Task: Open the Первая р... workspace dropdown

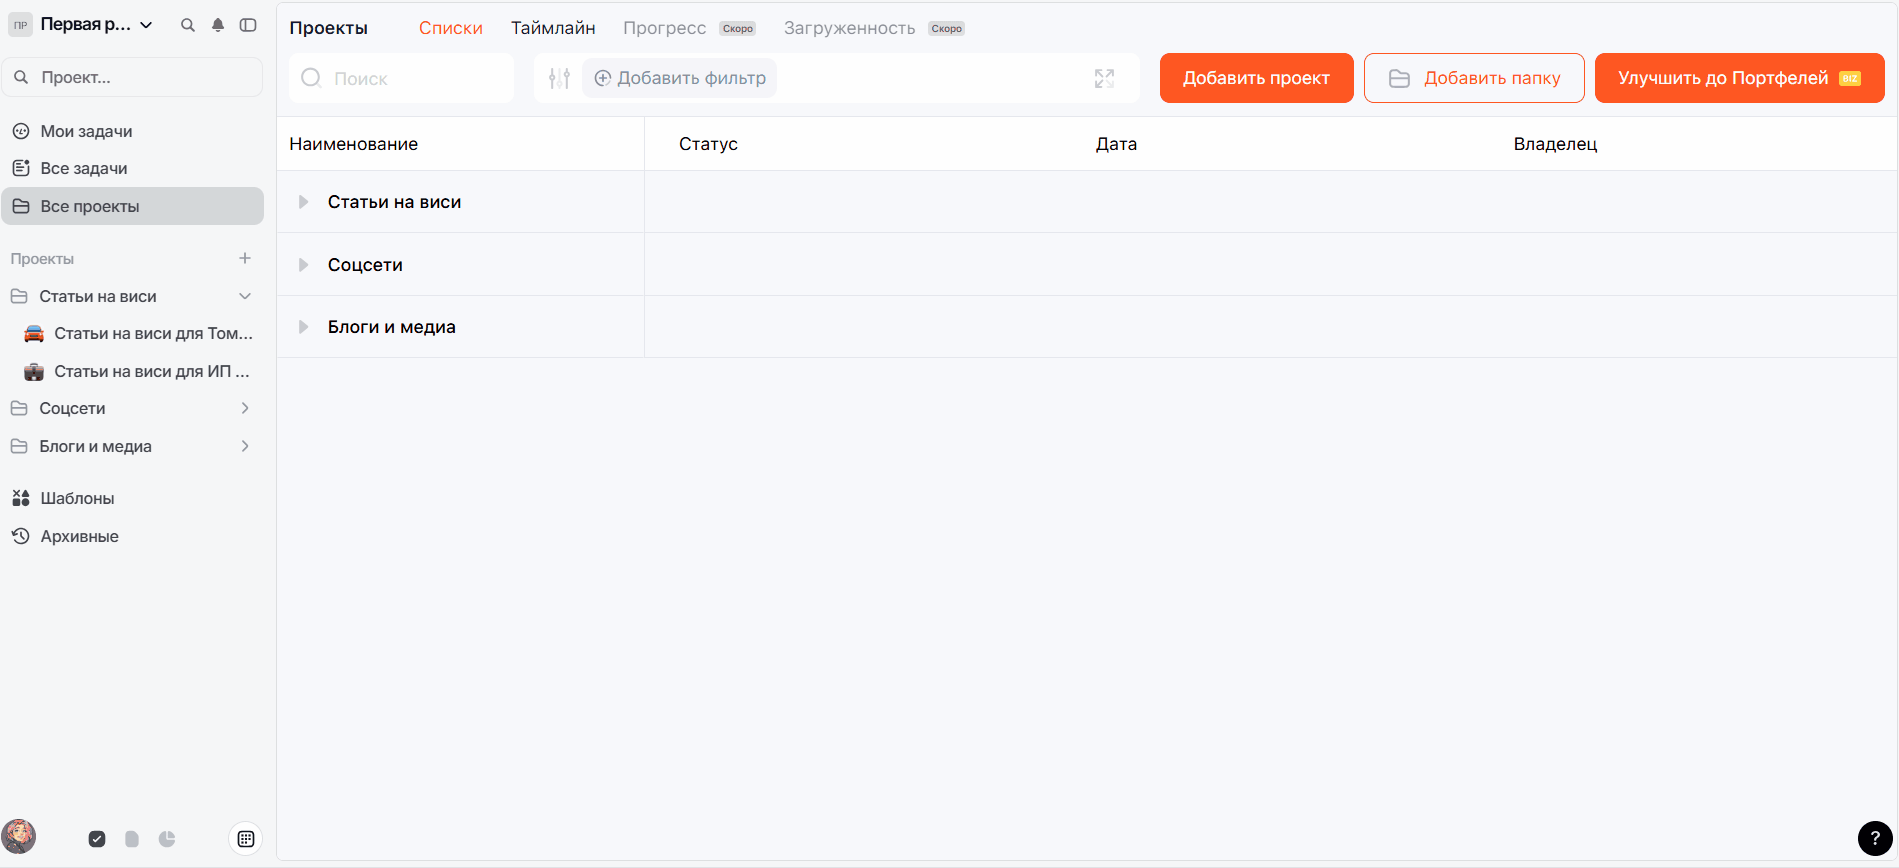Action: click(x=97, y=25)
